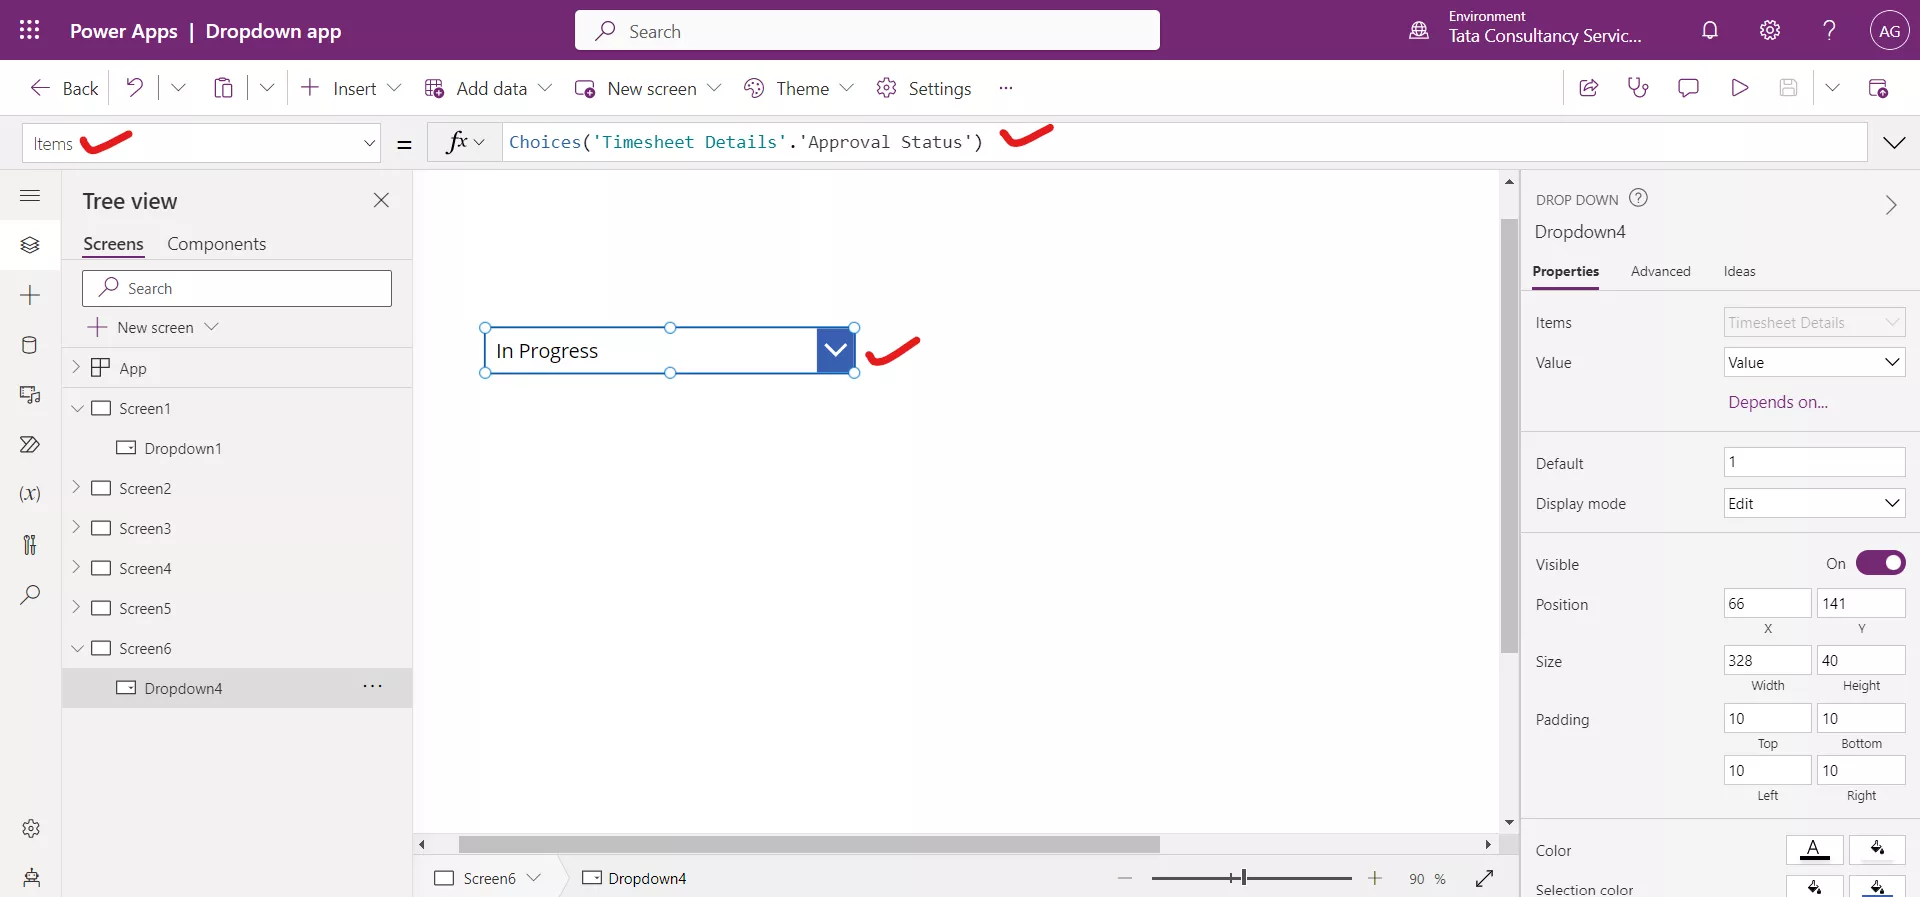This screenshot has height=897, width=1920.
Task: Collapse Screen6 in tree view
Action: [x=77, y=648]
